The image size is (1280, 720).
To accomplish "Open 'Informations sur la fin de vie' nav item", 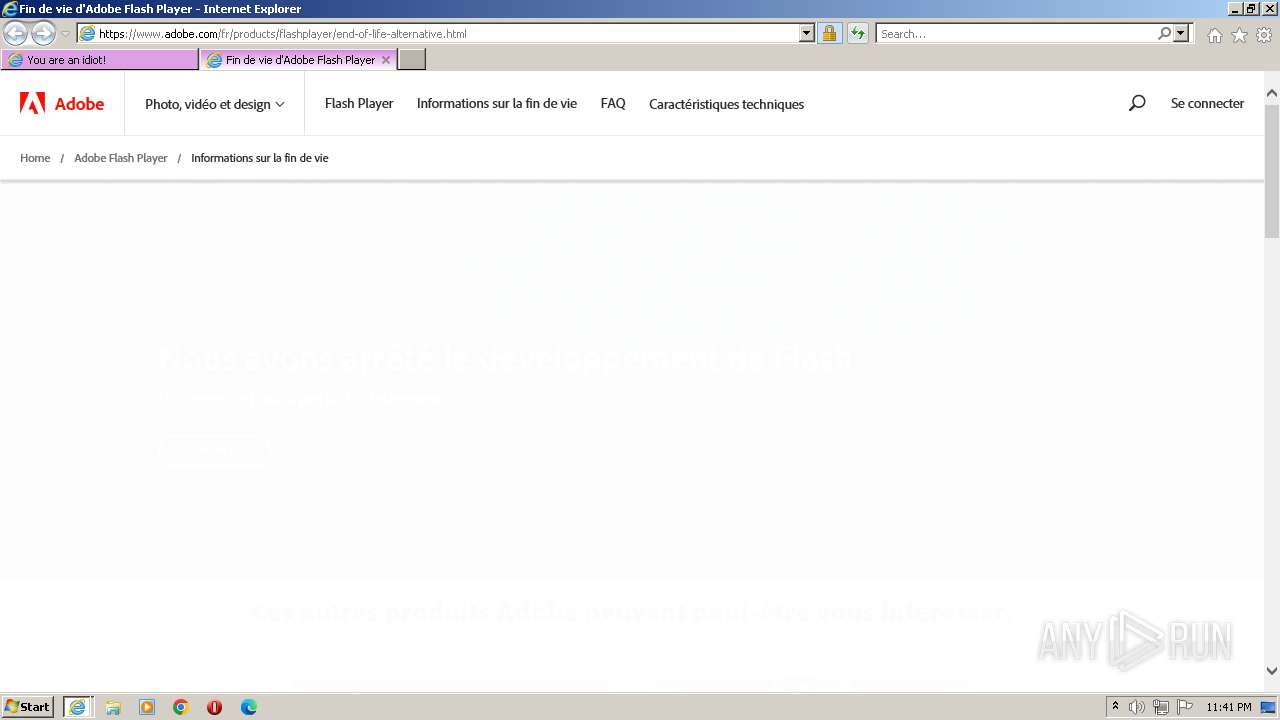I will (497, 103).
